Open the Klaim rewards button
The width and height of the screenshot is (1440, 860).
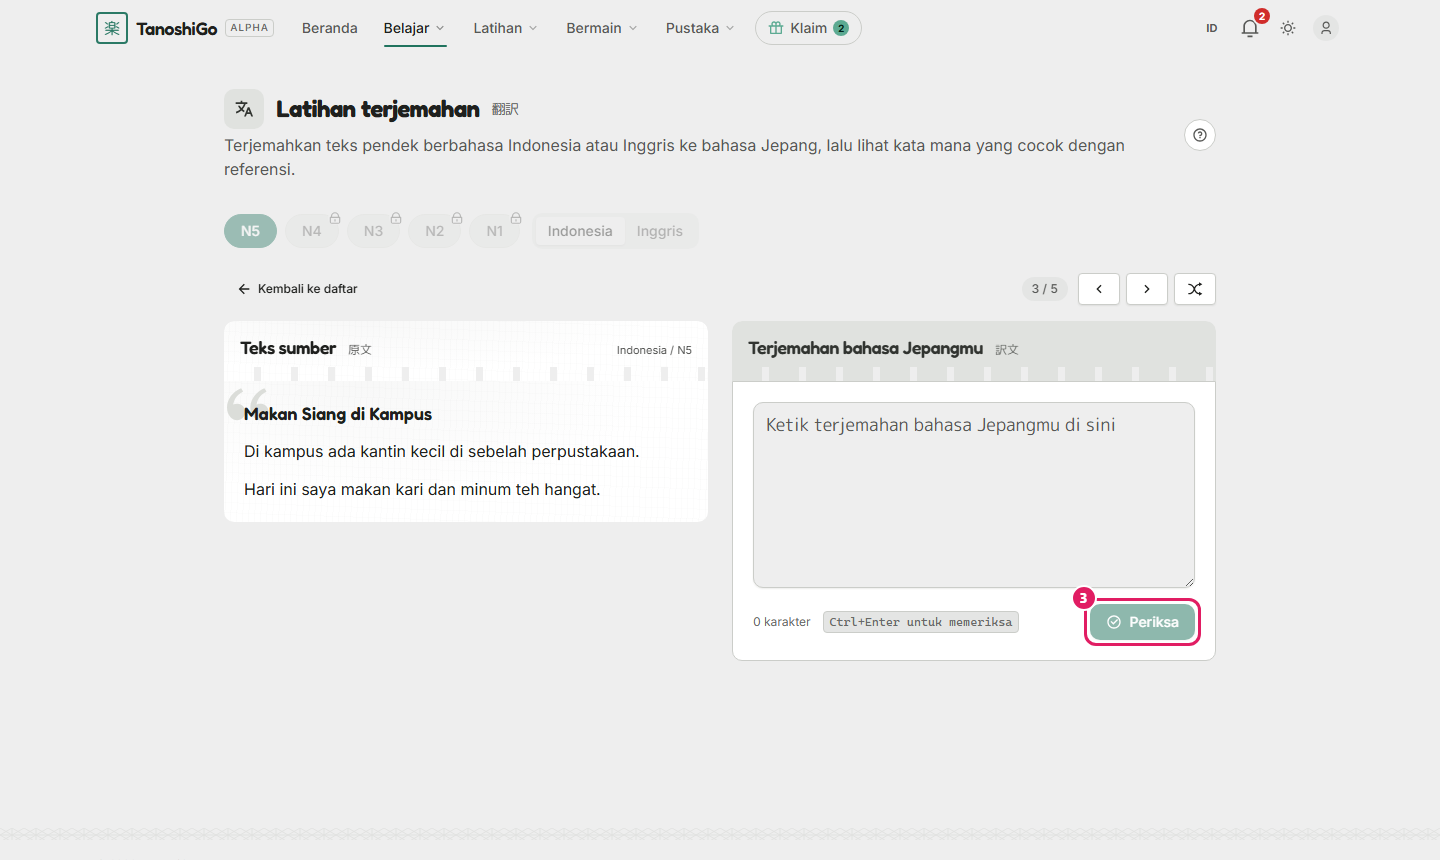pyautogui.click(x=808, y=28)
